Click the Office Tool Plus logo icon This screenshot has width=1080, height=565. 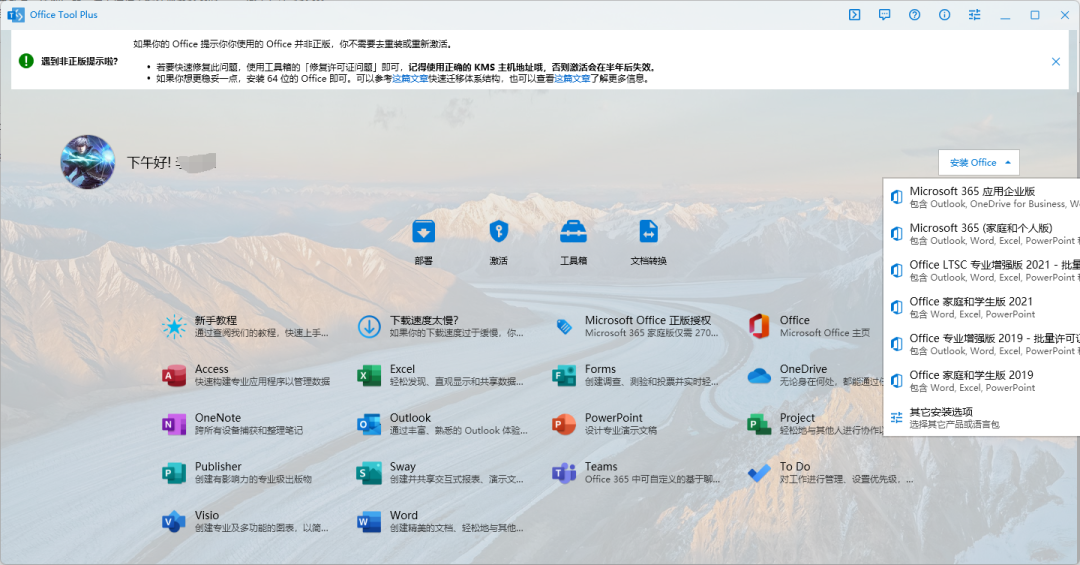click(x=16, y=14)
